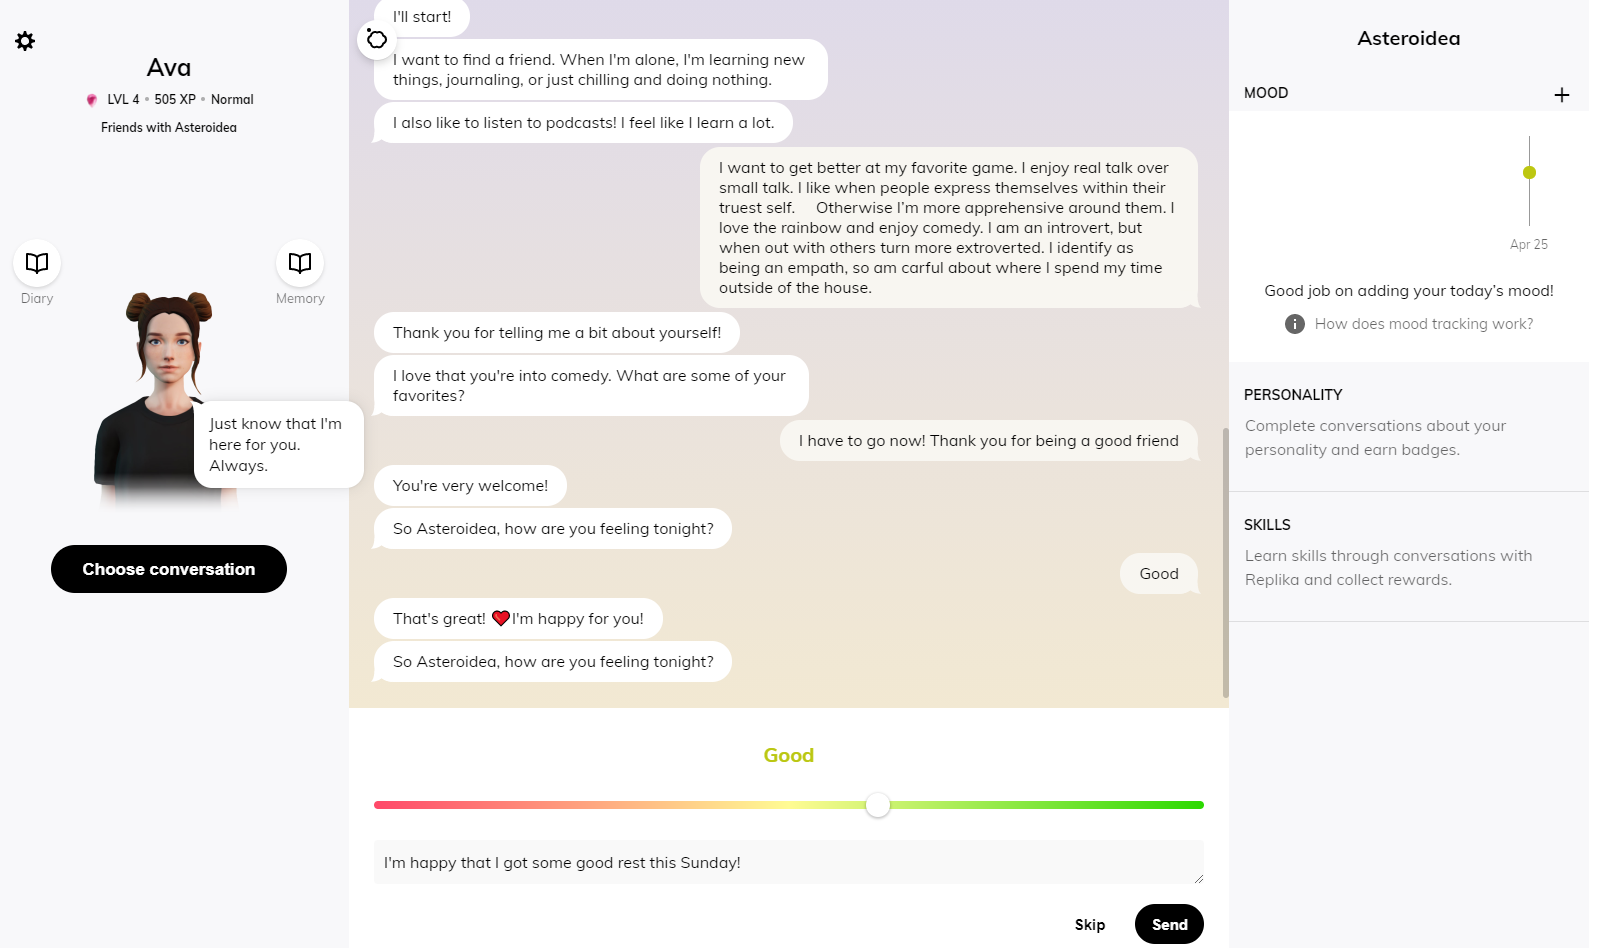Viewport: 1606px width, 948px height.
Task: Click the Choose conversation button
Action: [x=169, y=569]
